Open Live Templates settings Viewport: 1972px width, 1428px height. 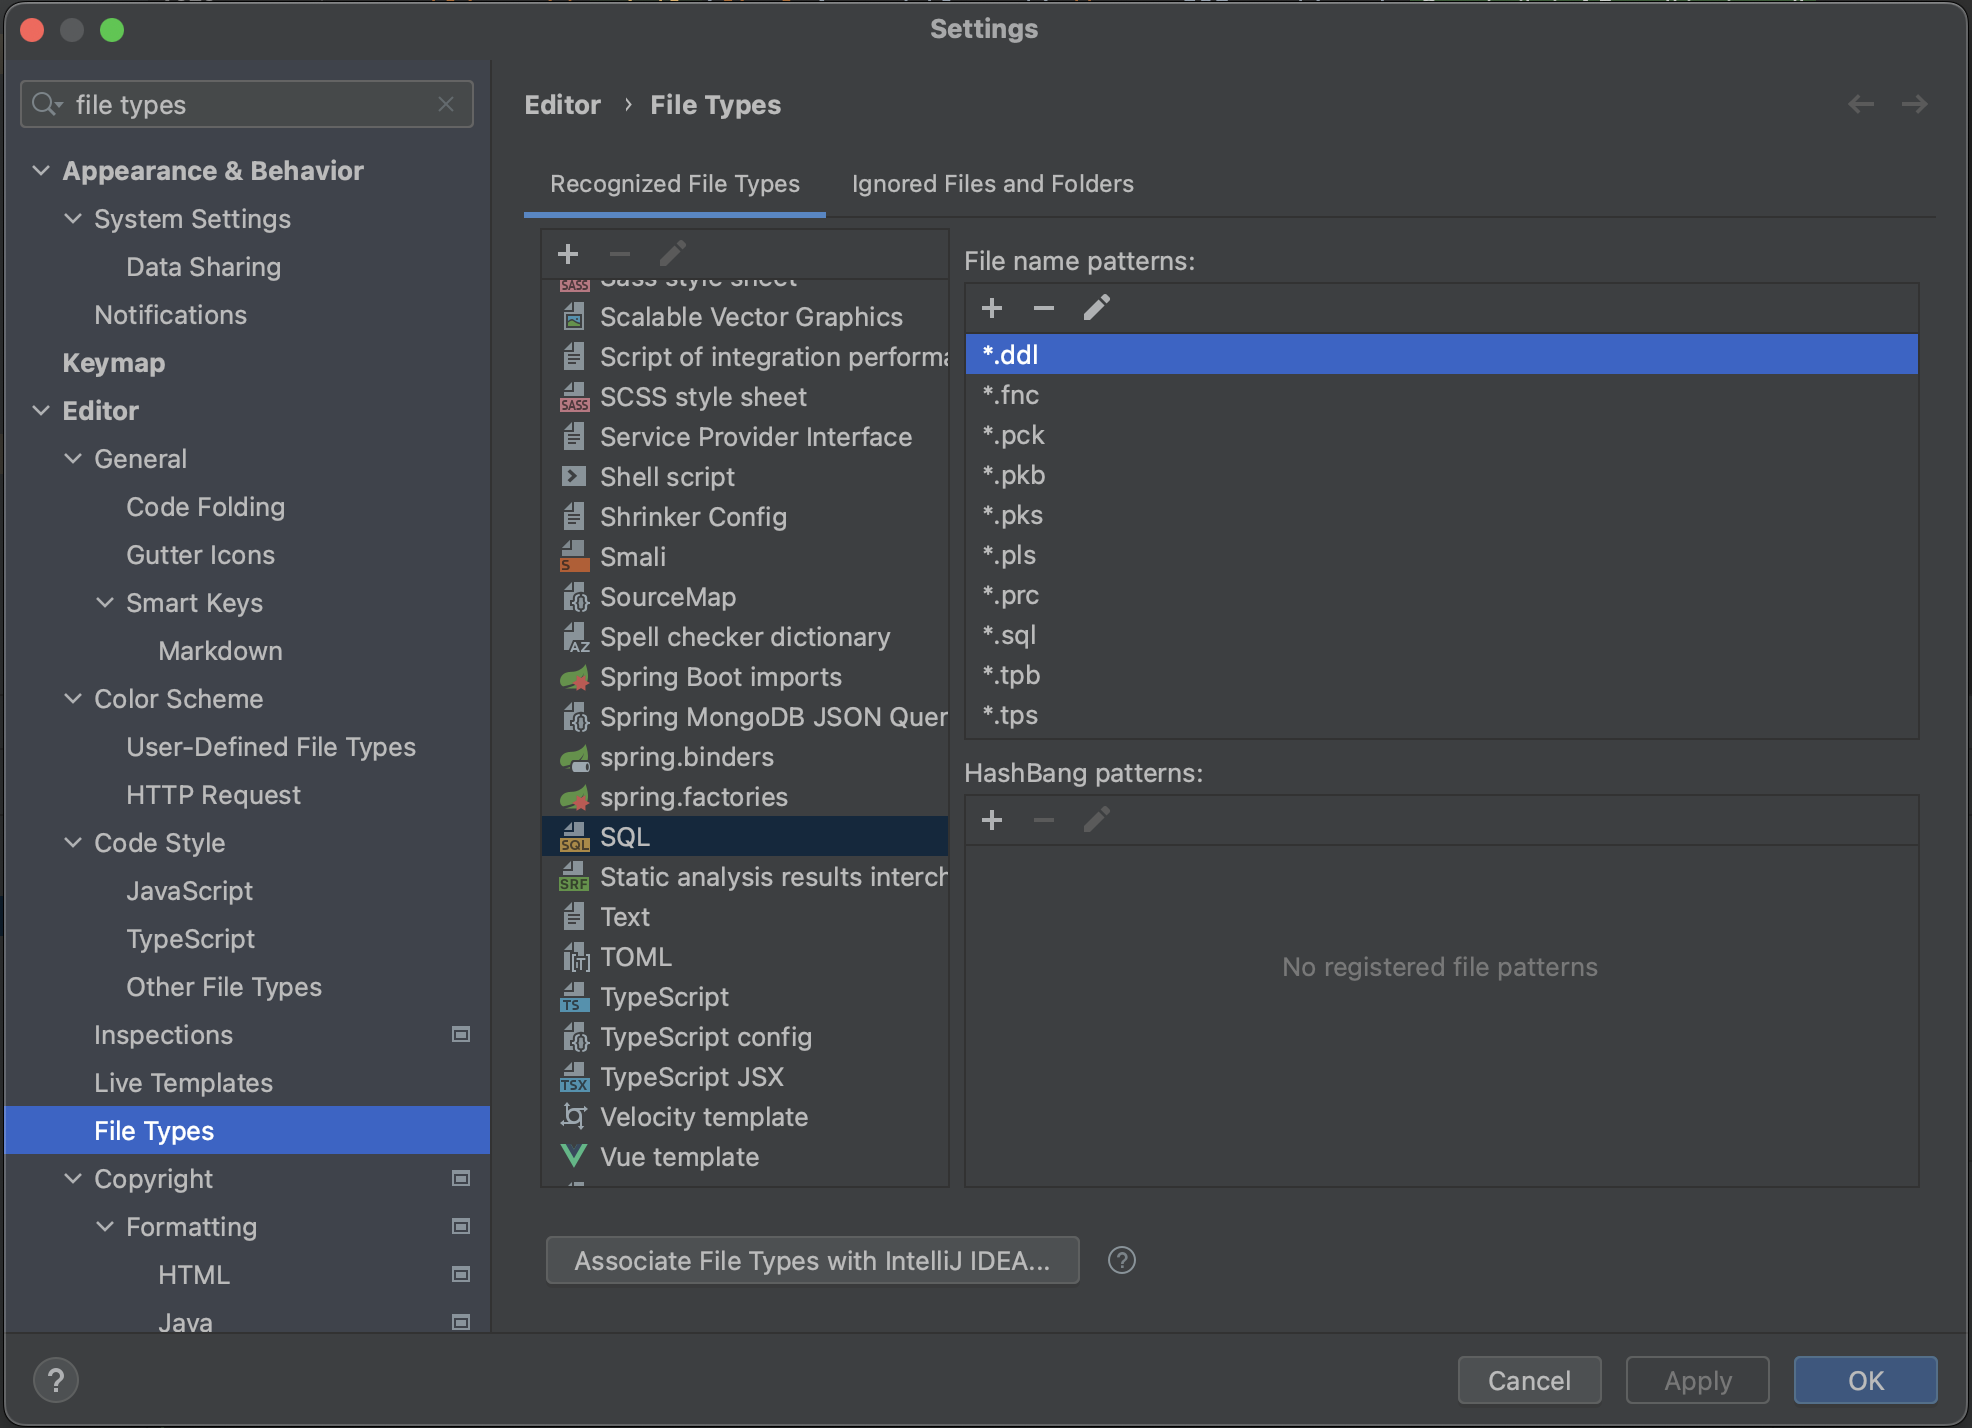[184, 1083]
